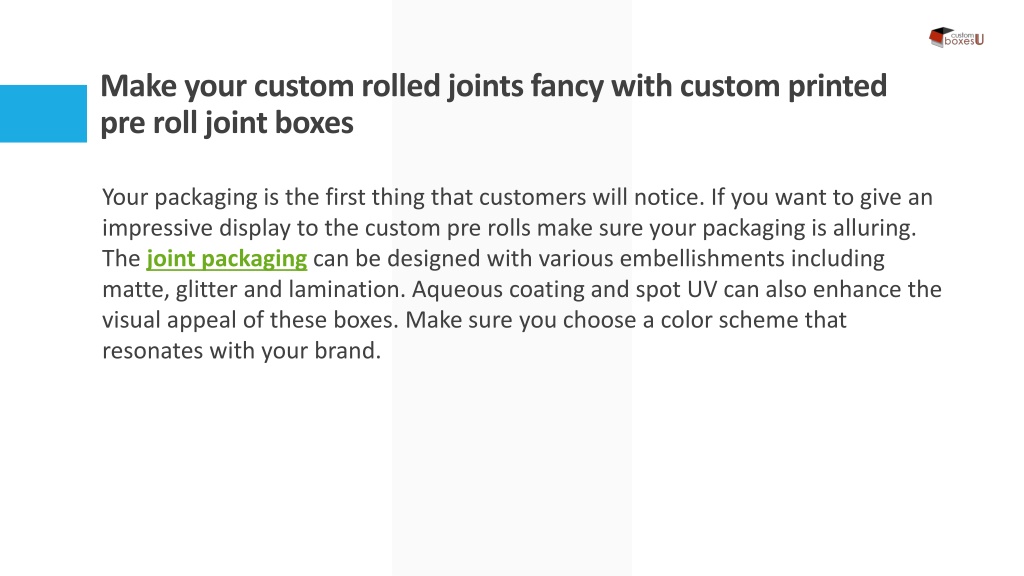Click the word 'embellishments' in the body
Viewport: 1024px width, 576px height.
(x=702, y=259)
